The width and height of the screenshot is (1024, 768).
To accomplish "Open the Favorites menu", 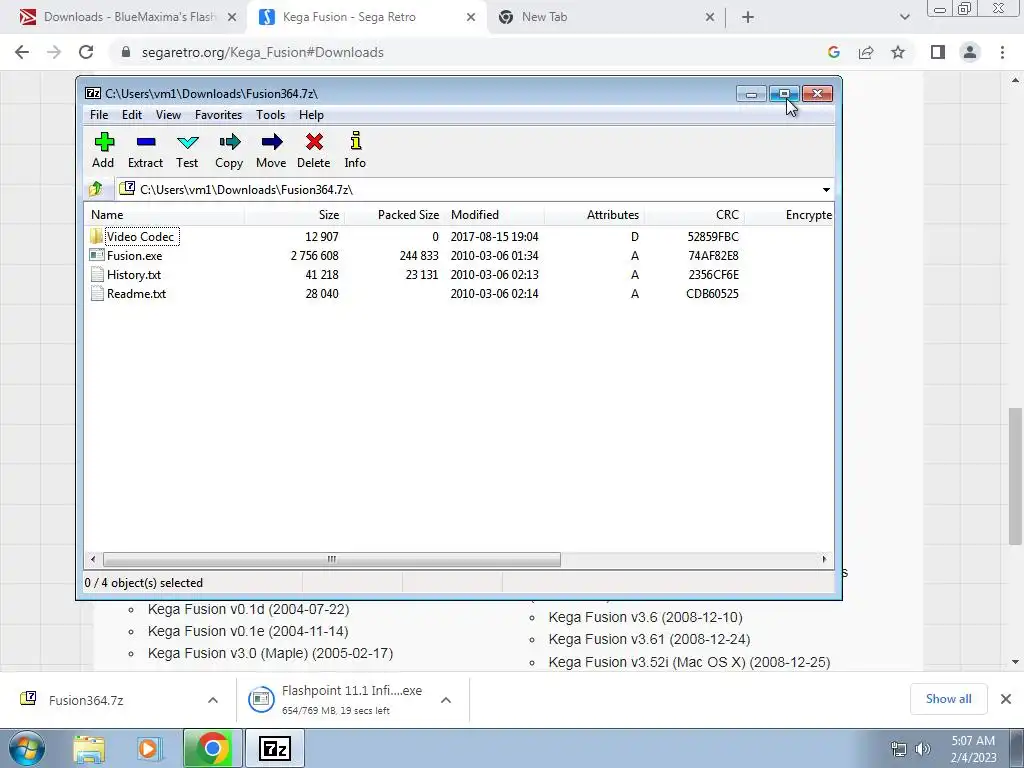I will click(218, 115).
